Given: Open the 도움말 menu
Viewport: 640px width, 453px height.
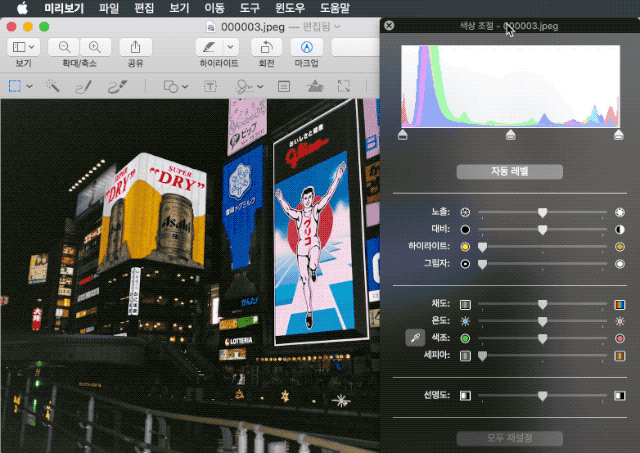Looking at the screenshot, I should click(x=335, y=8).
